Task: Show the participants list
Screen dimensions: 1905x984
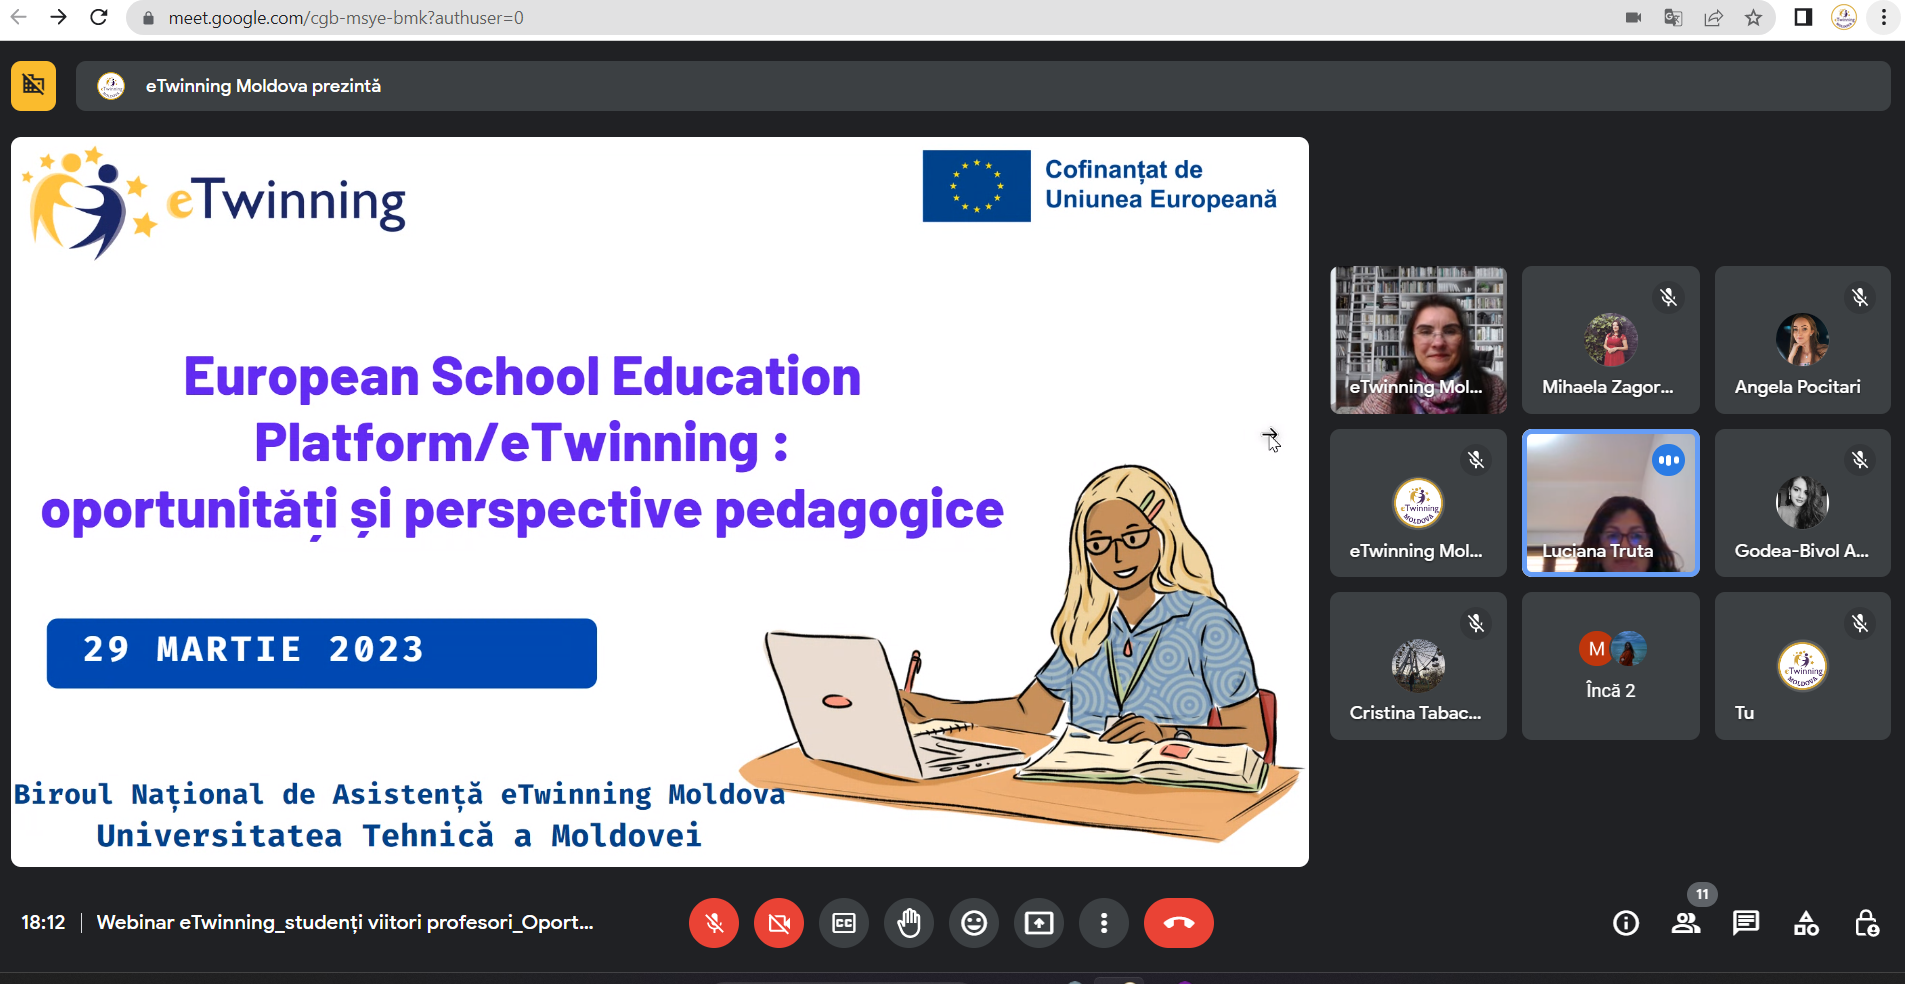Action: pyautogui.click(x=1686, y=923)
